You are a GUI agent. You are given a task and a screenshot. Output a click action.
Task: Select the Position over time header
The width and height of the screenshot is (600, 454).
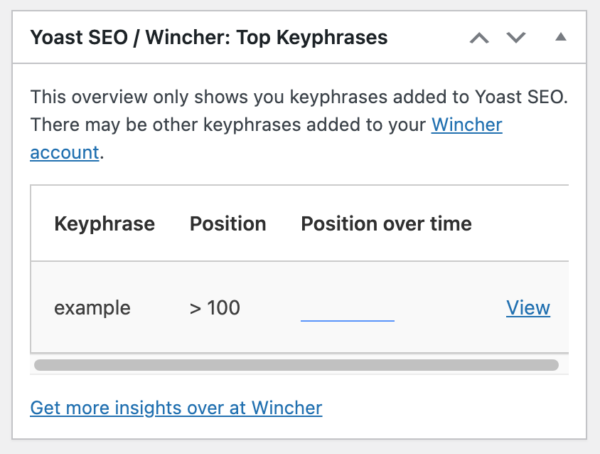[386, 224]
